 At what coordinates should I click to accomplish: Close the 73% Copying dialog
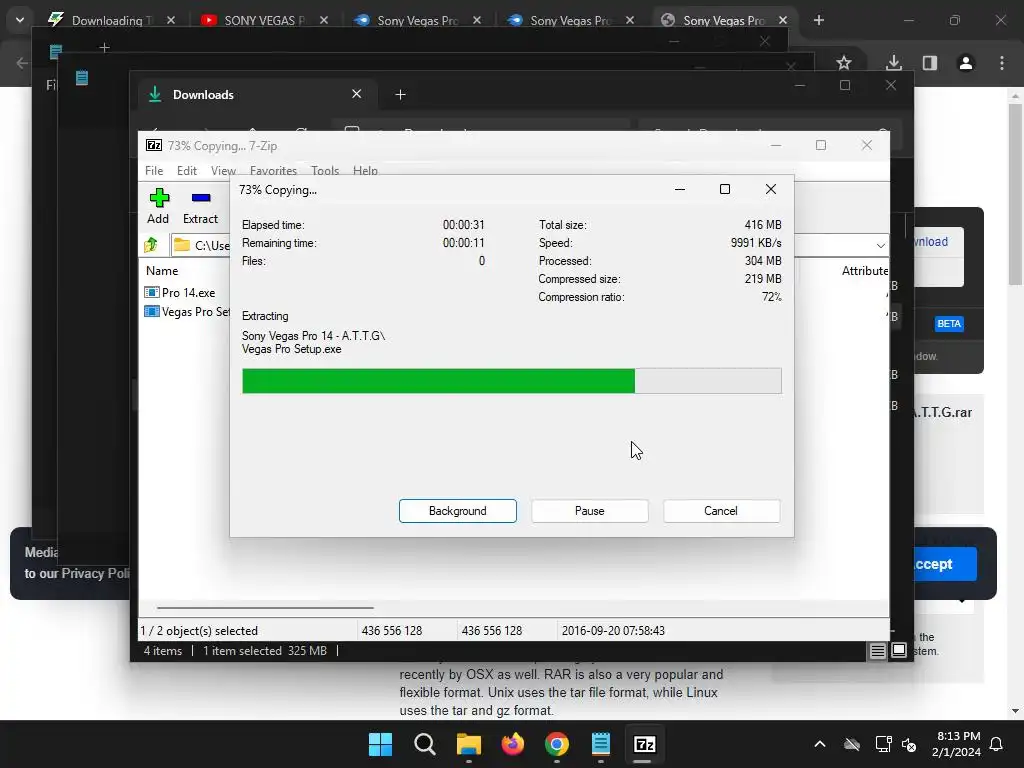[771, 189]
